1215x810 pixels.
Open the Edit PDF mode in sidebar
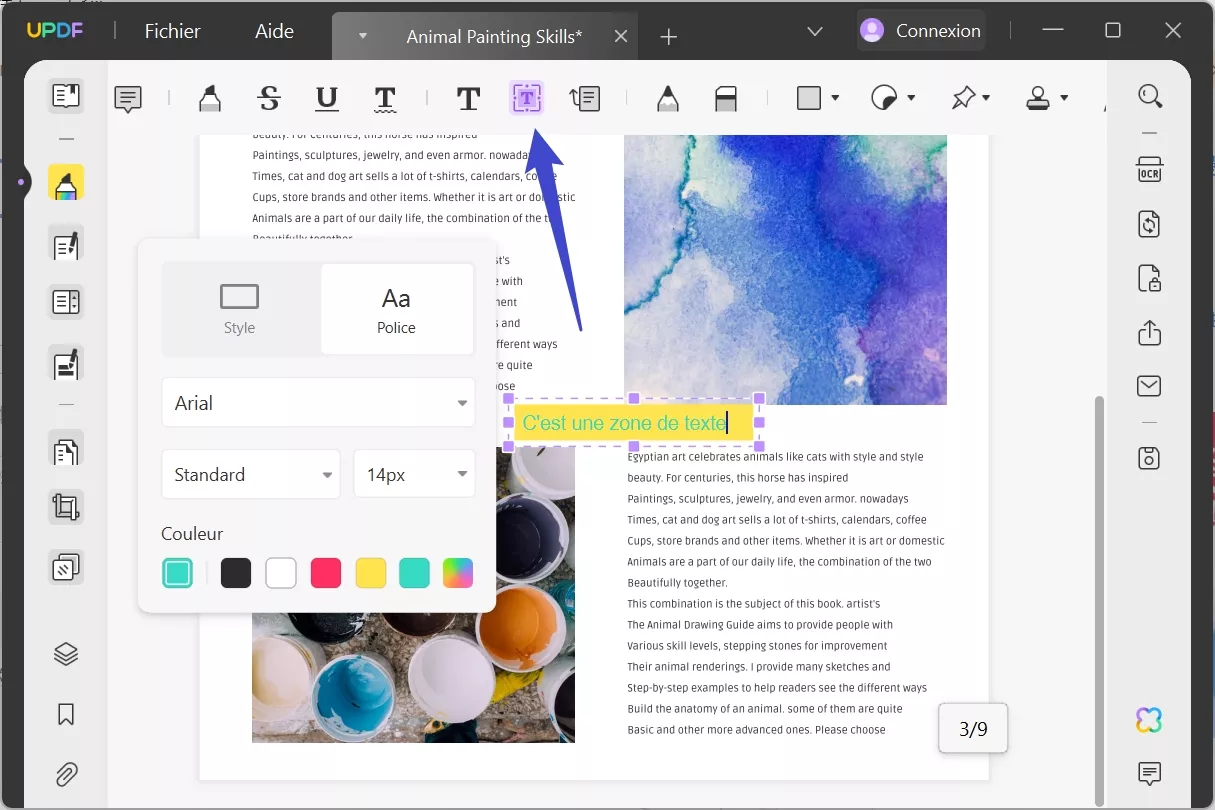[66, 244]
